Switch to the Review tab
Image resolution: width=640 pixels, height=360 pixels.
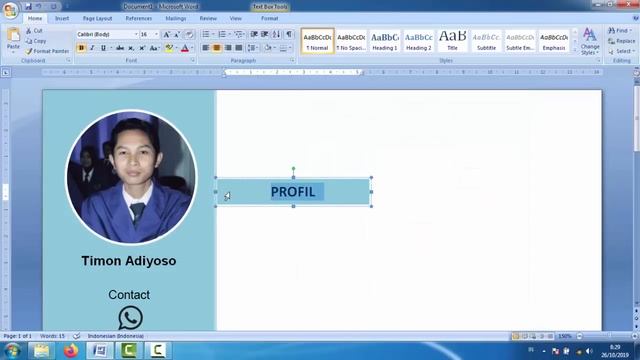pos(208,18)
